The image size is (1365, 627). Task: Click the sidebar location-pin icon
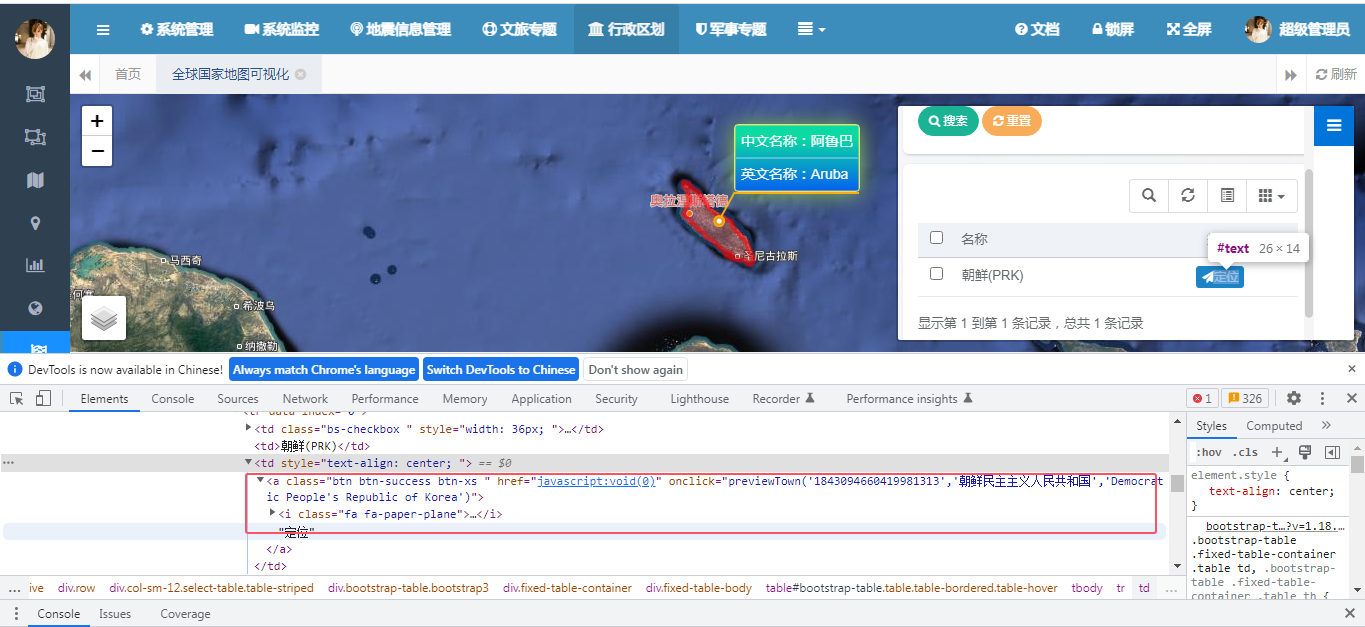tap(35, 223)
